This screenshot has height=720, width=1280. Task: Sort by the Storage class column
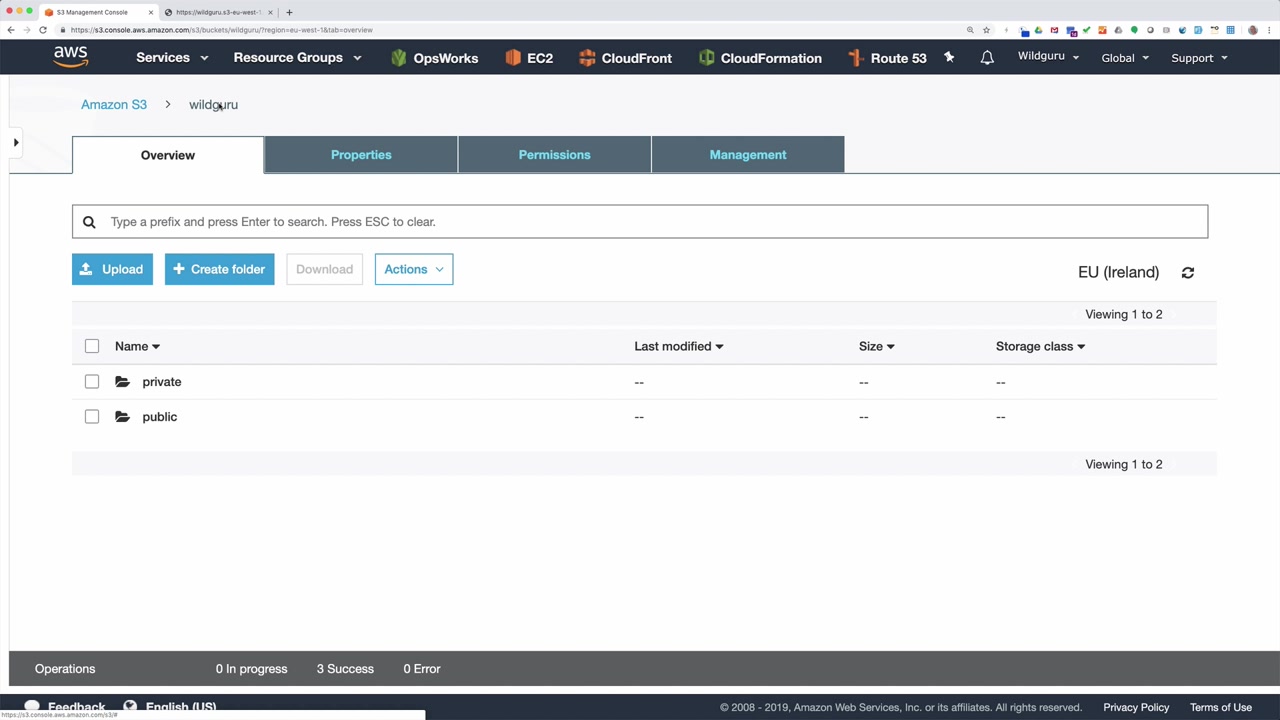pyautogui.click(x=1040, y=346)
